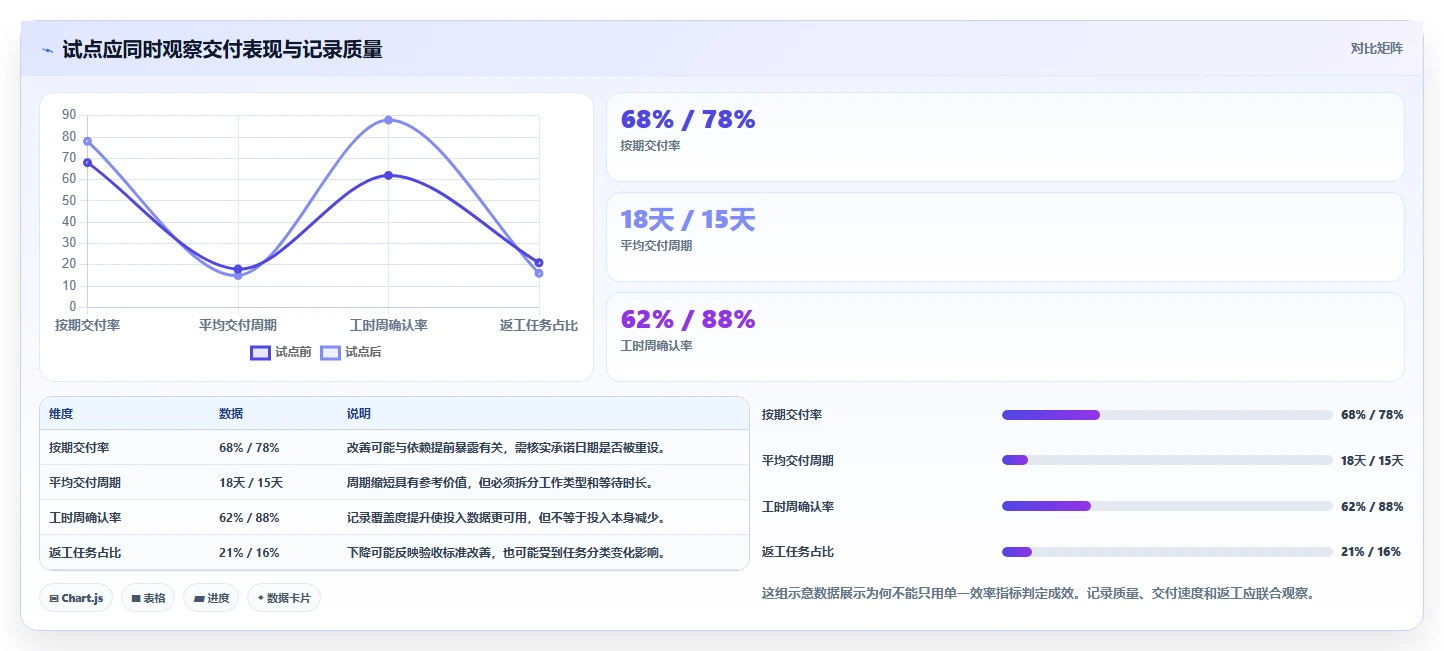The height and width of the screenshot is (651, 1444).
Task: Click the 21% / 16% value beside the progress bar
Action: tap(1372, 552)
